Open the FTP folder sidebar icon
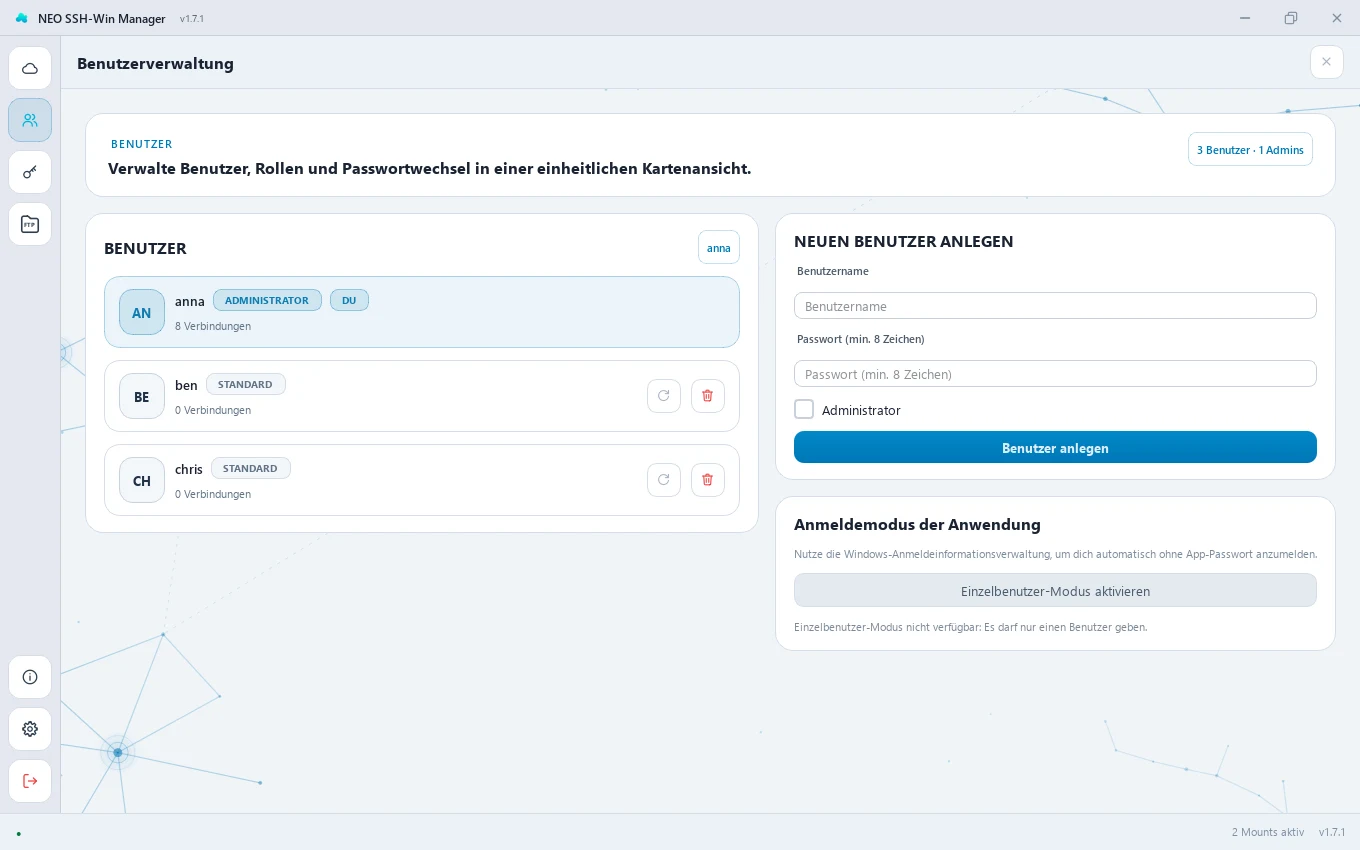 (30, 224)
